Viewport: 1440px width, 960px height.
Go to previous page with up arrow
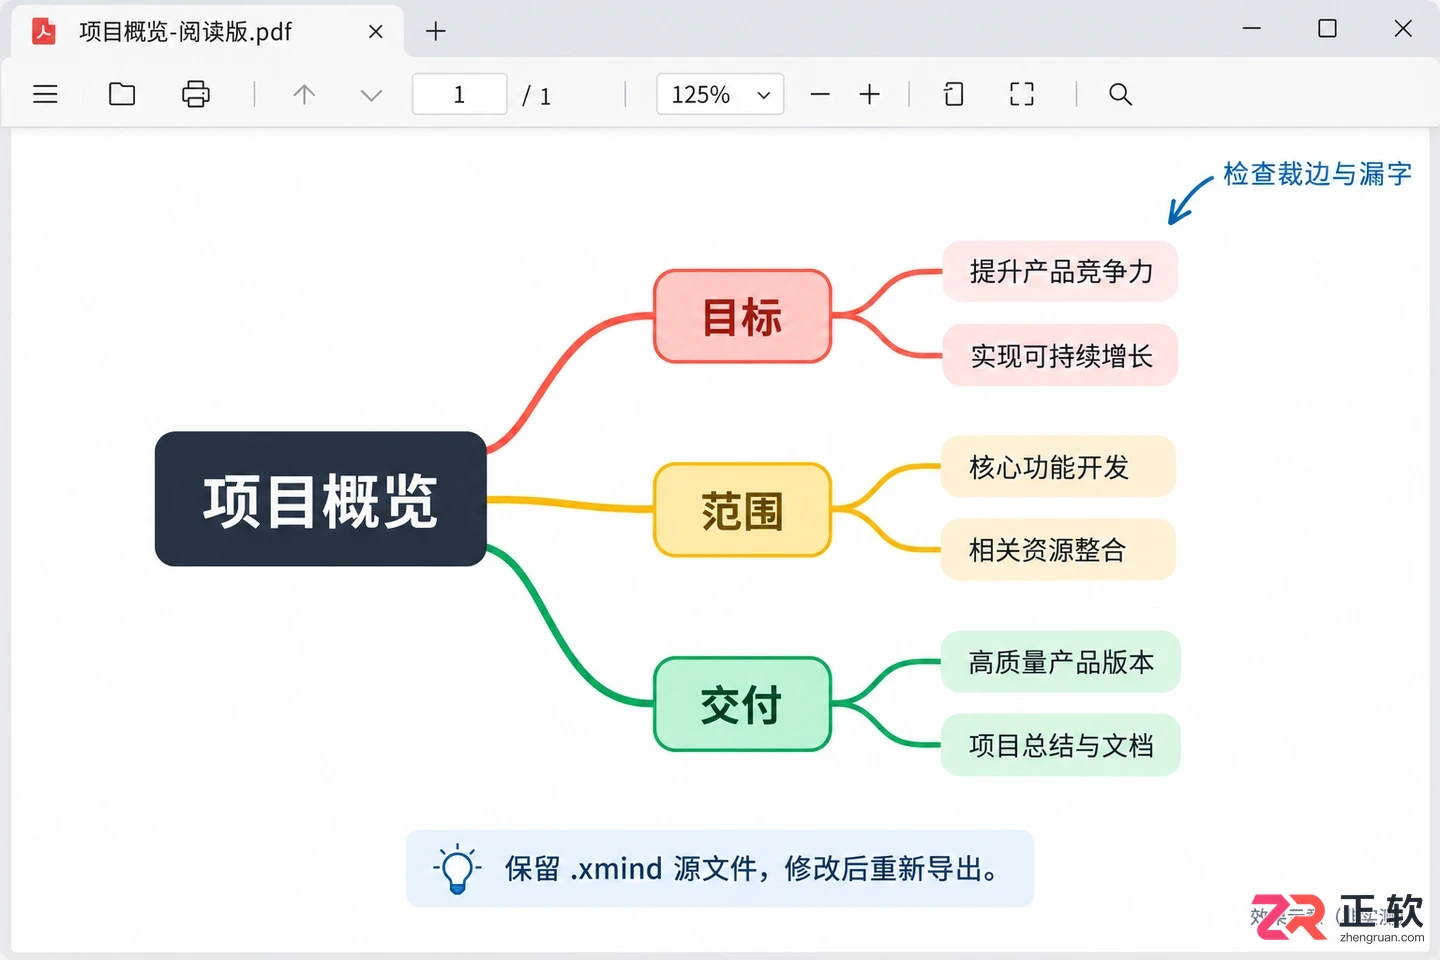[304, 95]
